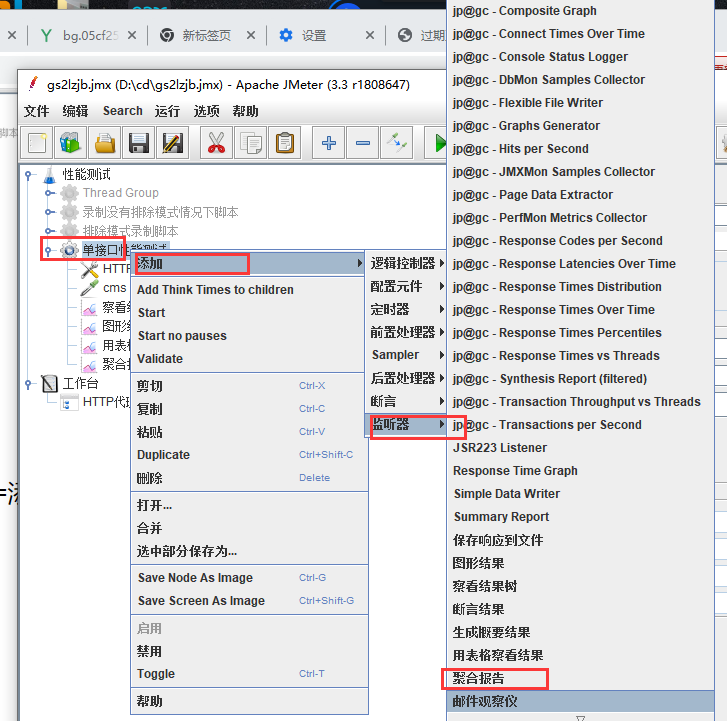Screen dimensions: 727x721
Task: Click the 性能测试 test plan flask icon
Action: click(50, 175)
